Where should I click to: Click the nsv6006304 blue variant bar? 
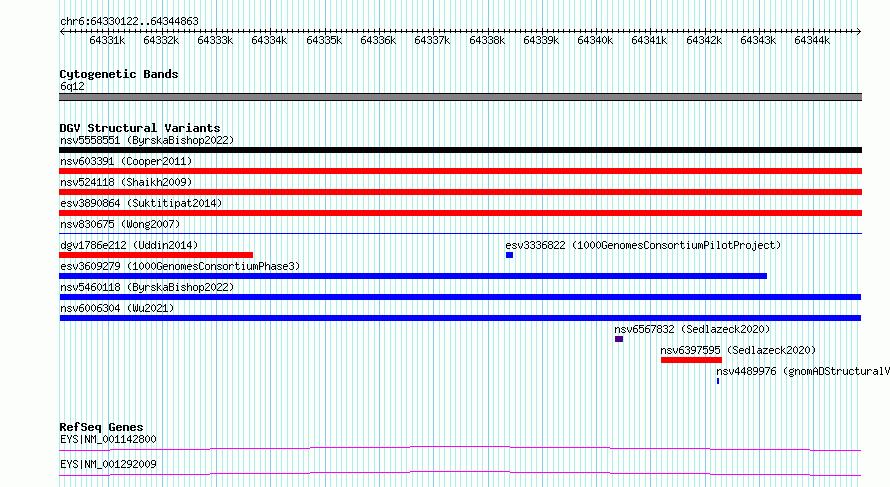460,318
